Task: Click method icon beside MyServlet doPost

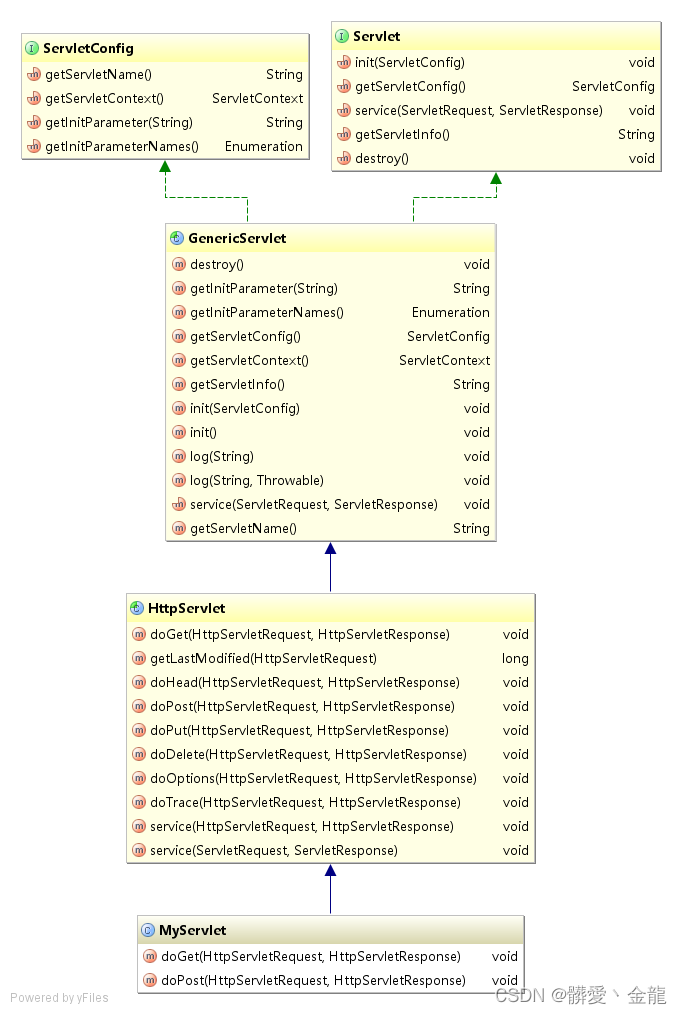Action: coord(150,980)
